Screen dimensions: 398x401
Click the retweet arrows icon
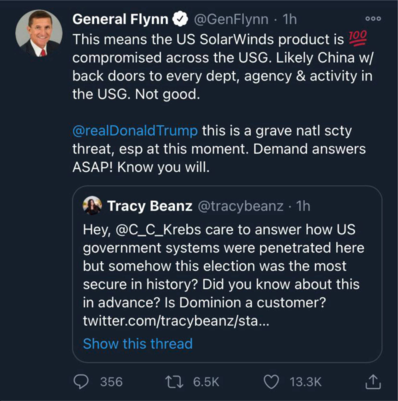pos(175,382)
